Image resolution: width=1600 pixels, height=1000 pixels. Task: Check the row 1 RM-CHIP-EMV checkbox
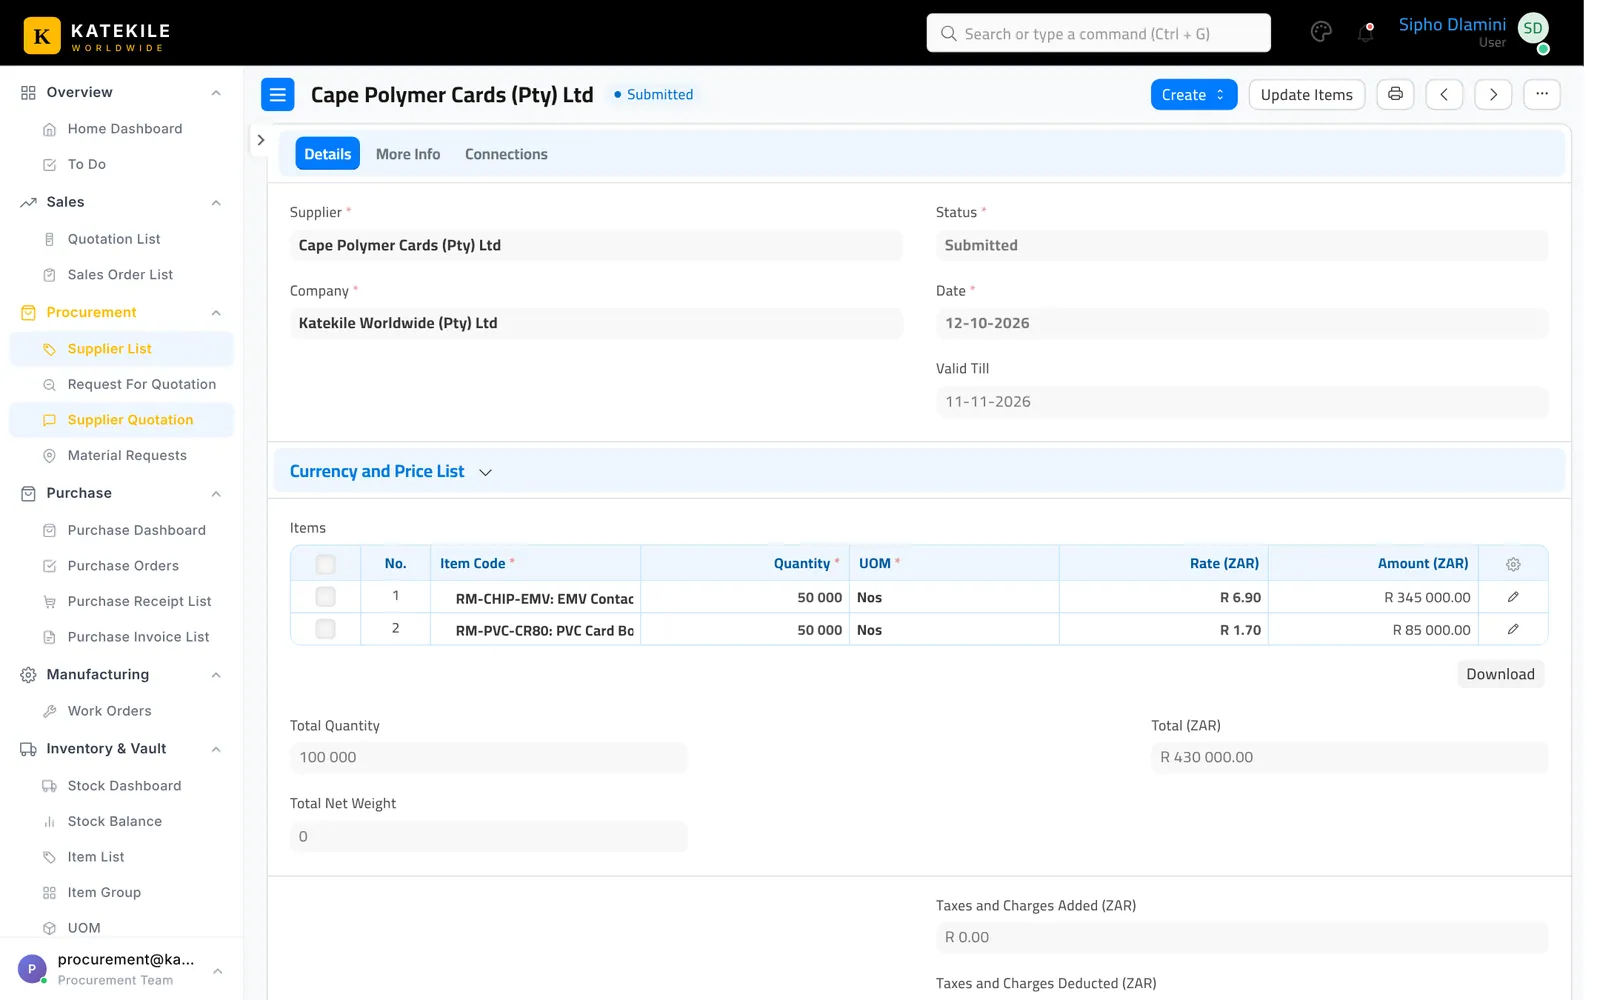pos(325,597)
